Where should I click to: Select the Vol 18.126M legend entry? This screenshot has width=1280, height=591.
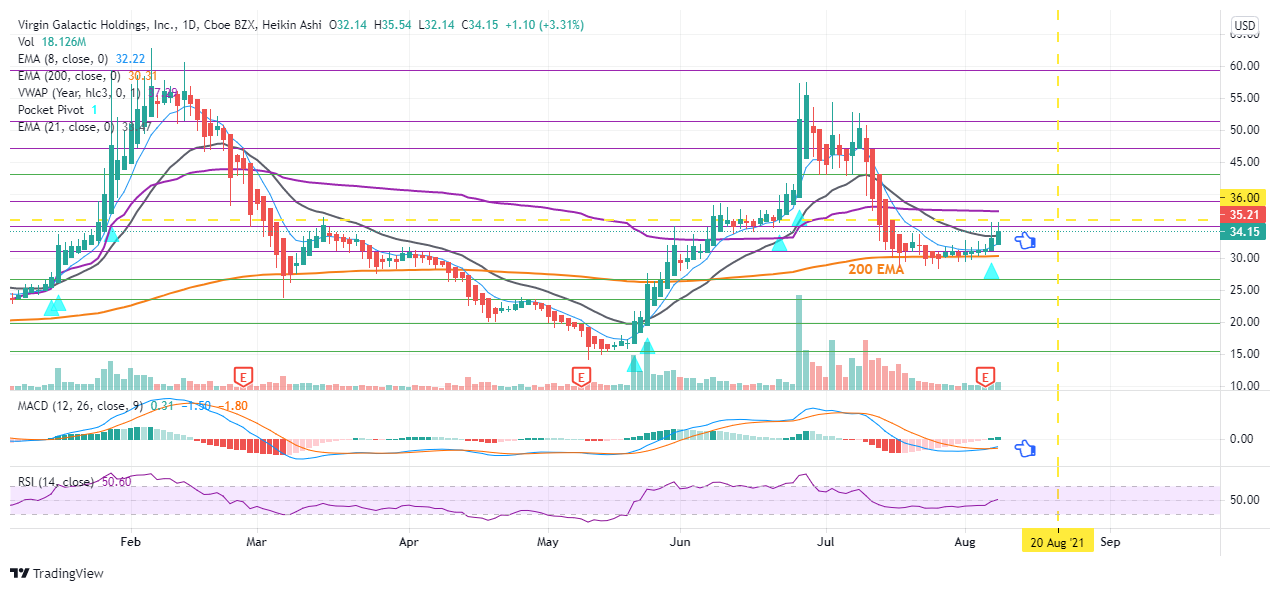point(52,42)
